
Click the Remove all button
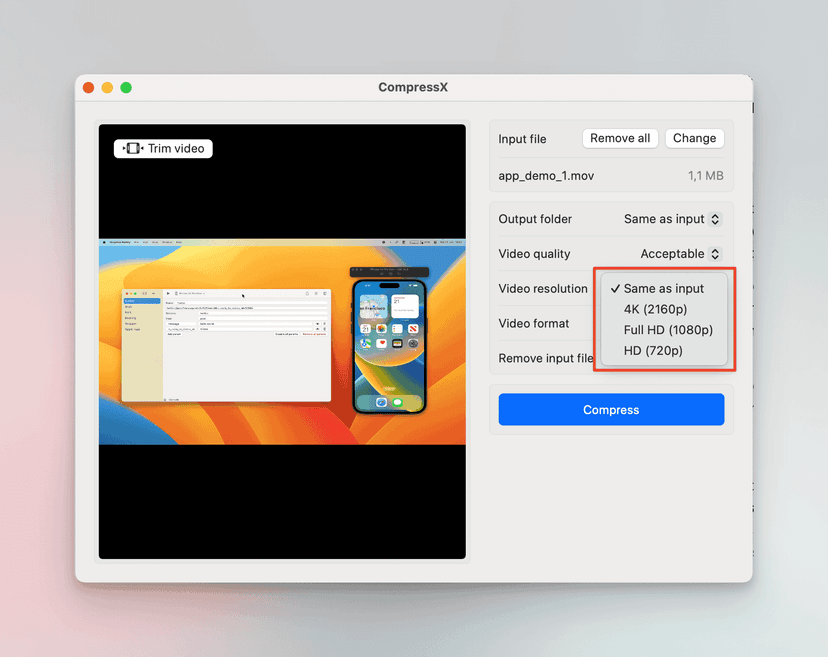[x=620, y=138]
